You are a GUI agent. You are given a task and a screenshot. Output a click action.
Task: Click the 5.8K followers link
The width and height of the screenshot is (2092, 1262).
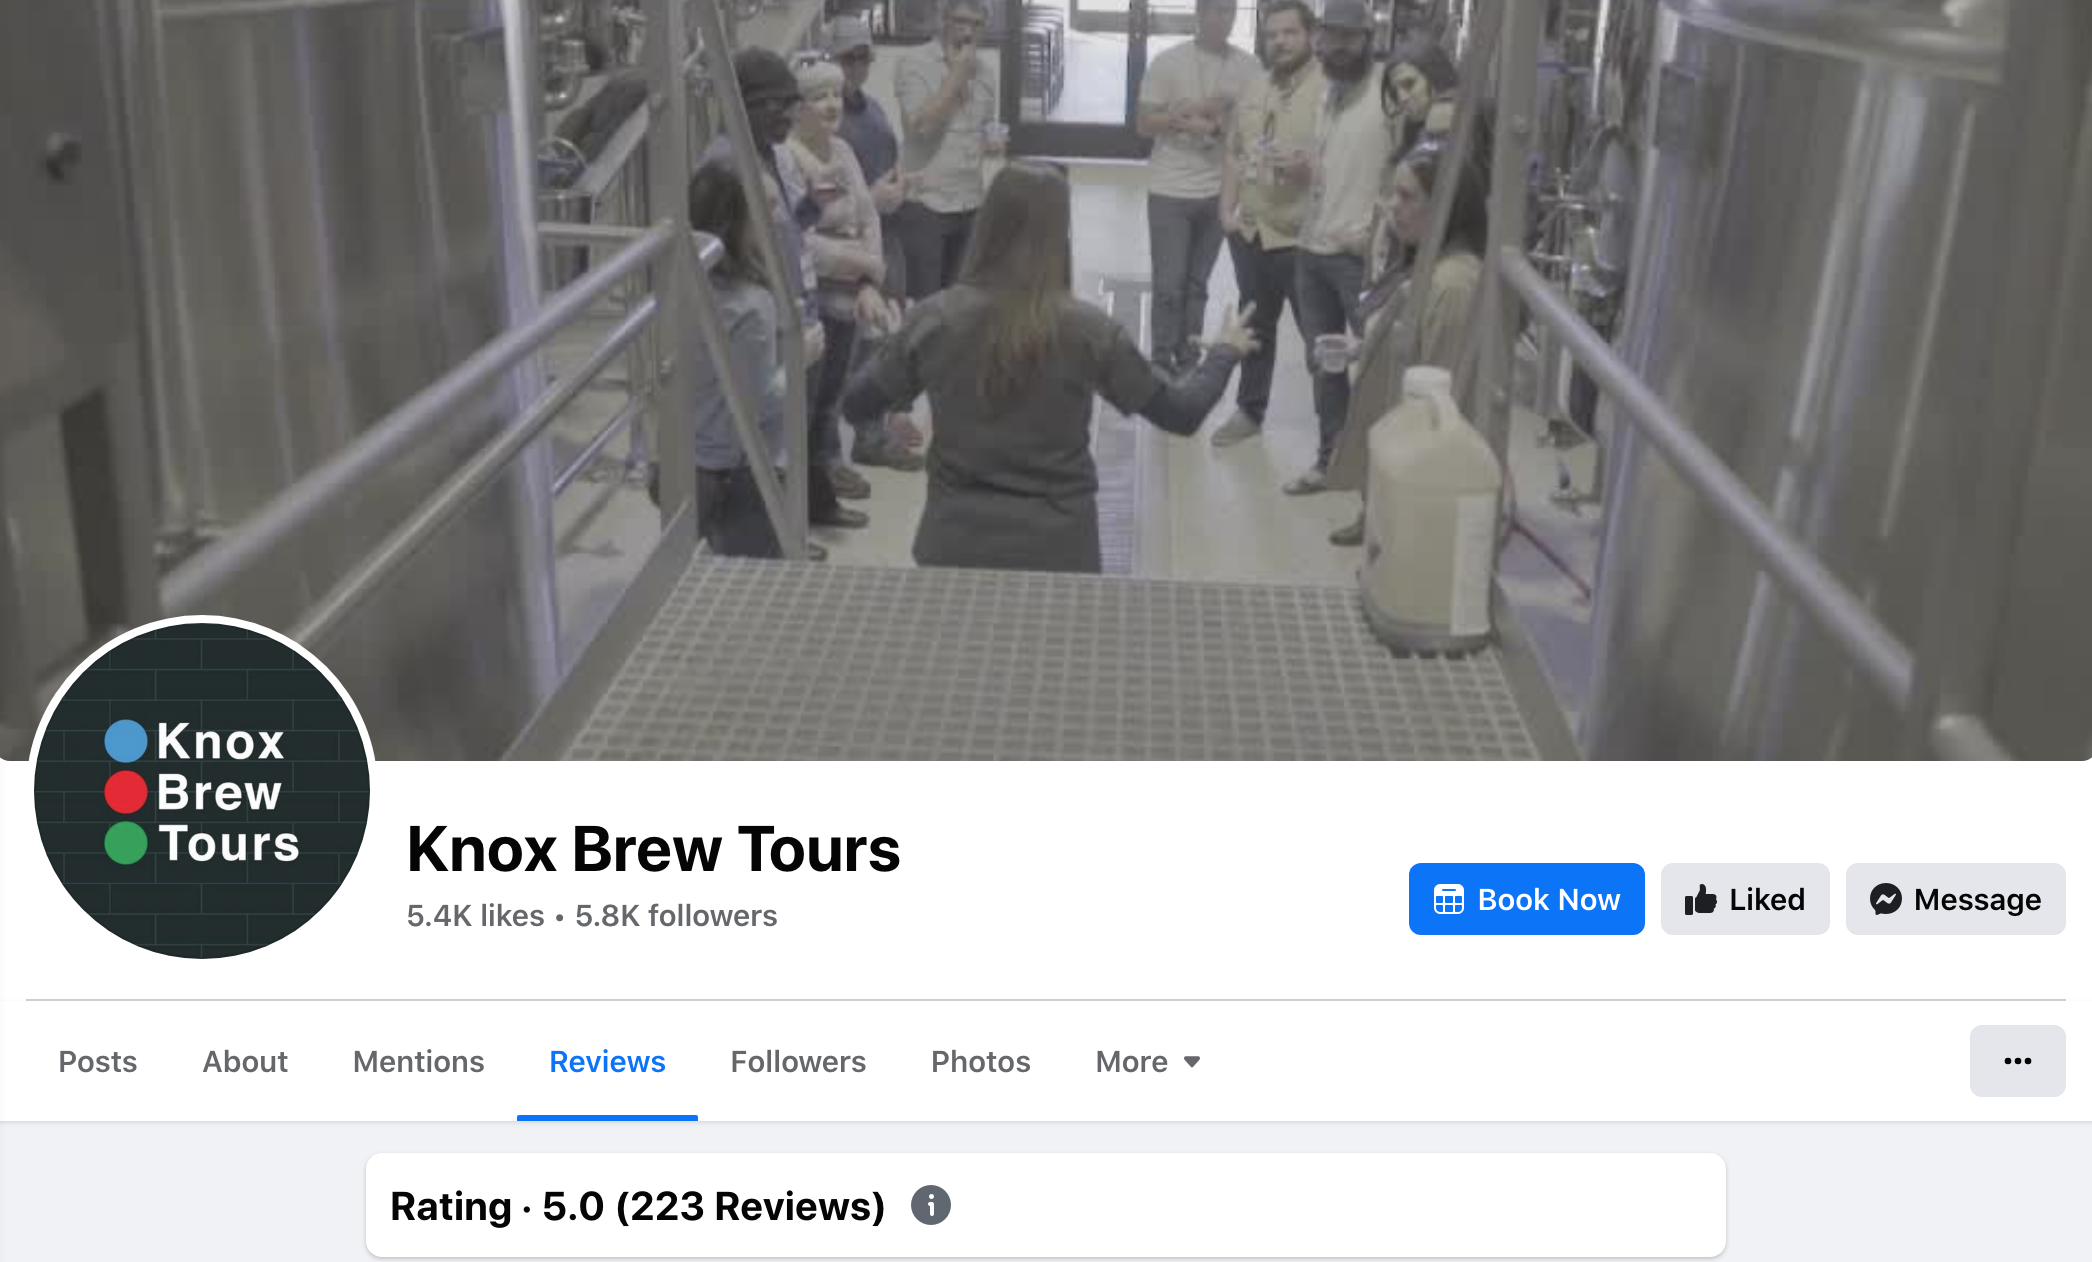click(x=676, y=915)
